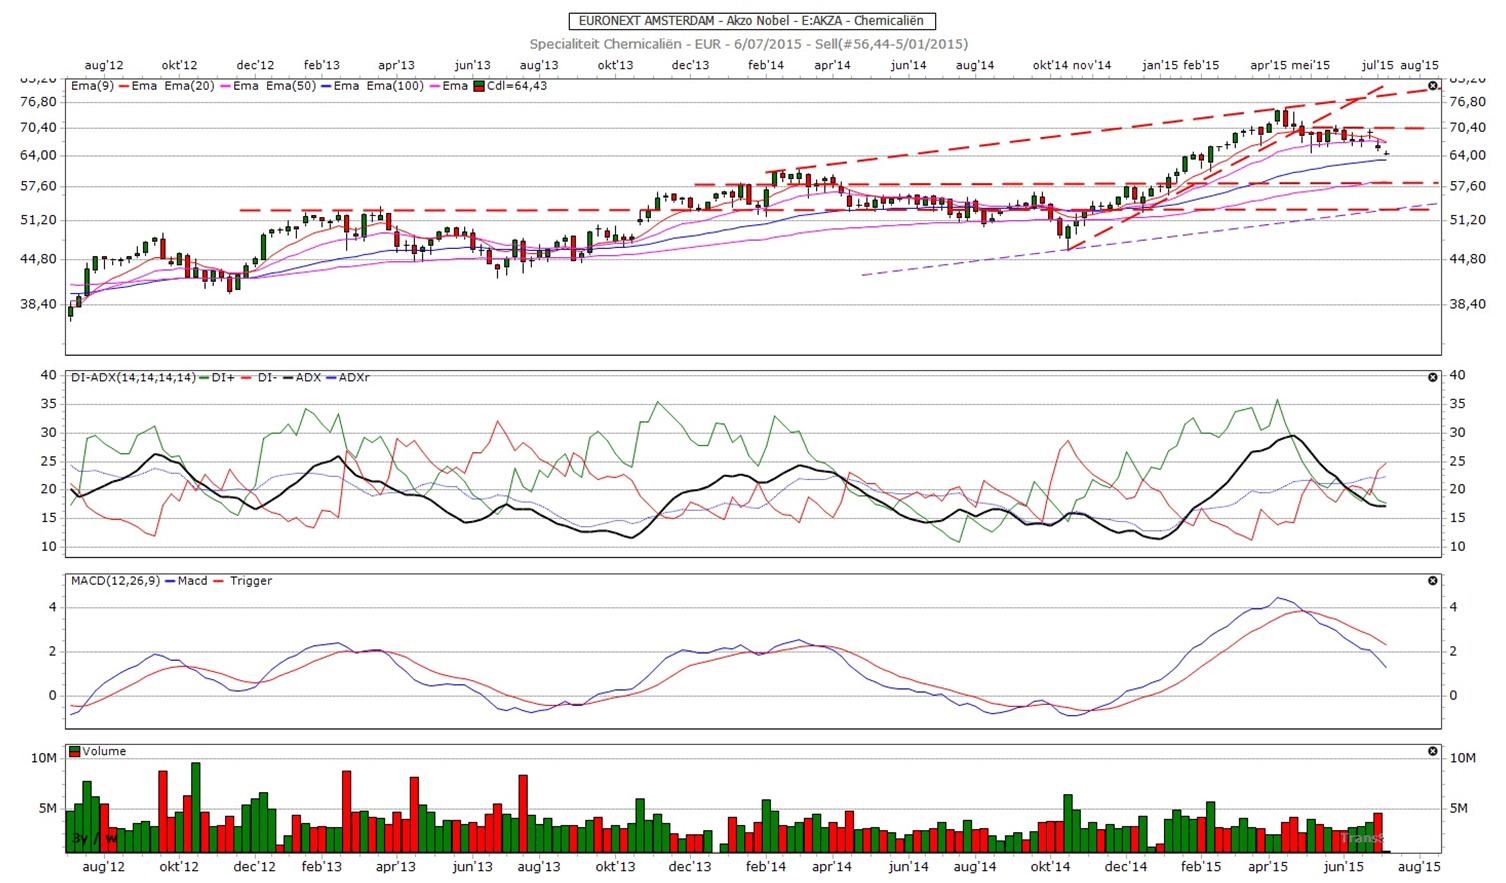This screenshot has width=1506, height=883.
Task: Click the 35 level on the left ADX axis
Action: (x=48, y=404)
